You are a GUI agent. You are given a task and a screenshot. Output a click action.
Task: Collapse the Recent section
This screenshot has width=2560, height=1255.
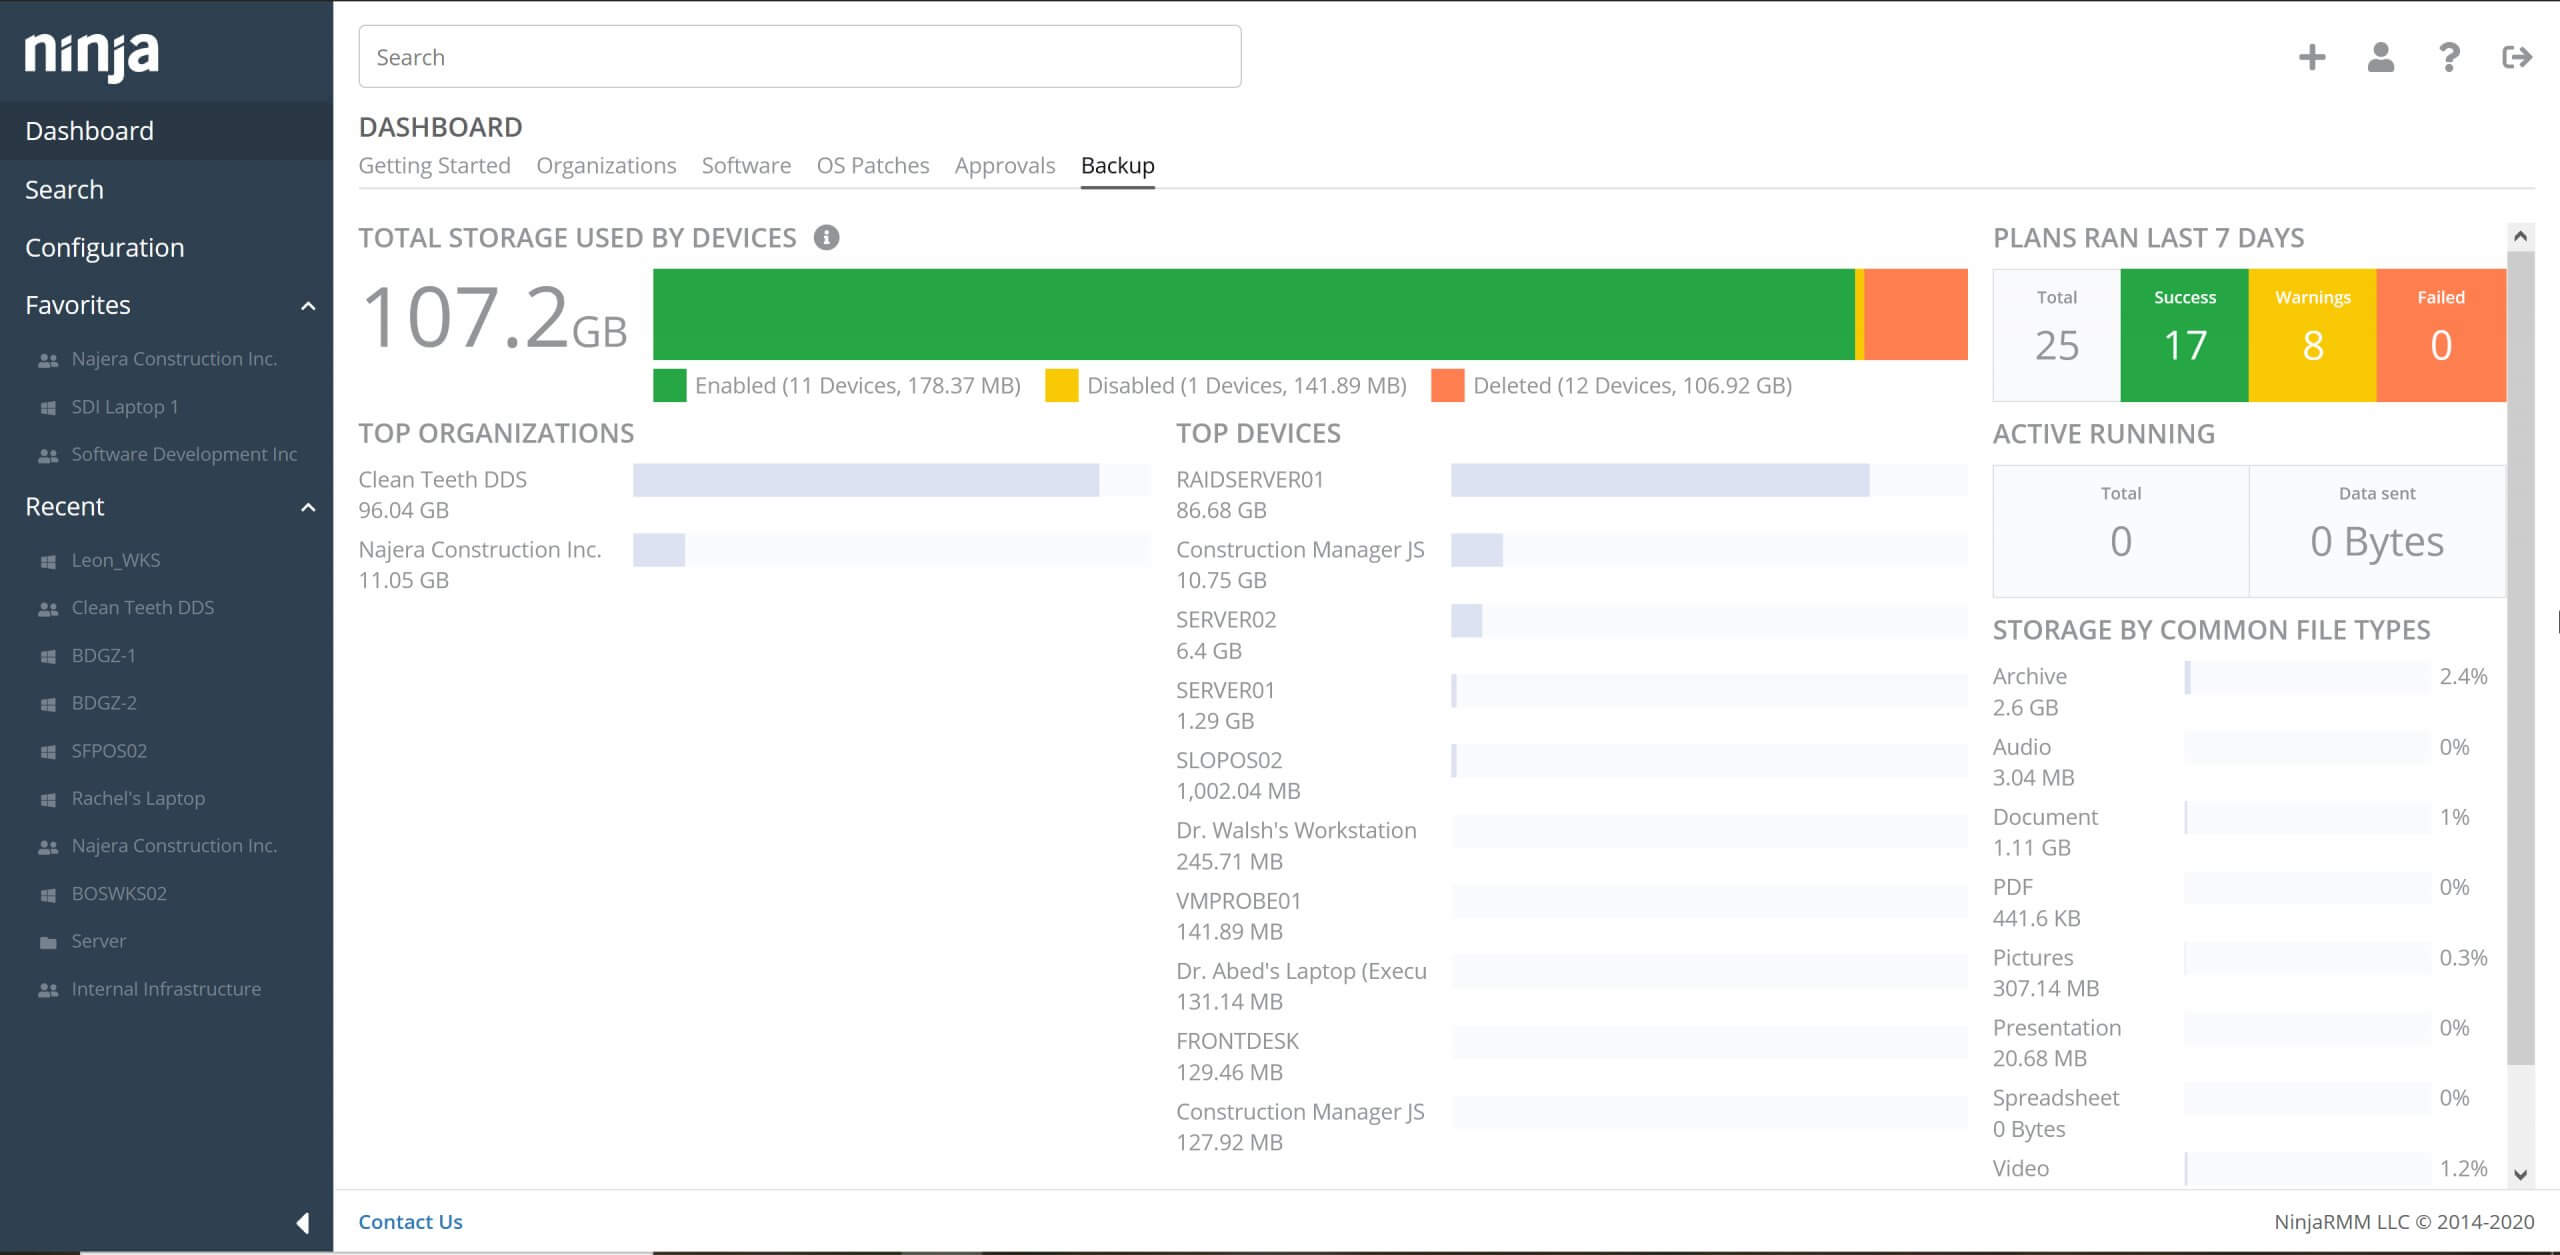[307, 506]
